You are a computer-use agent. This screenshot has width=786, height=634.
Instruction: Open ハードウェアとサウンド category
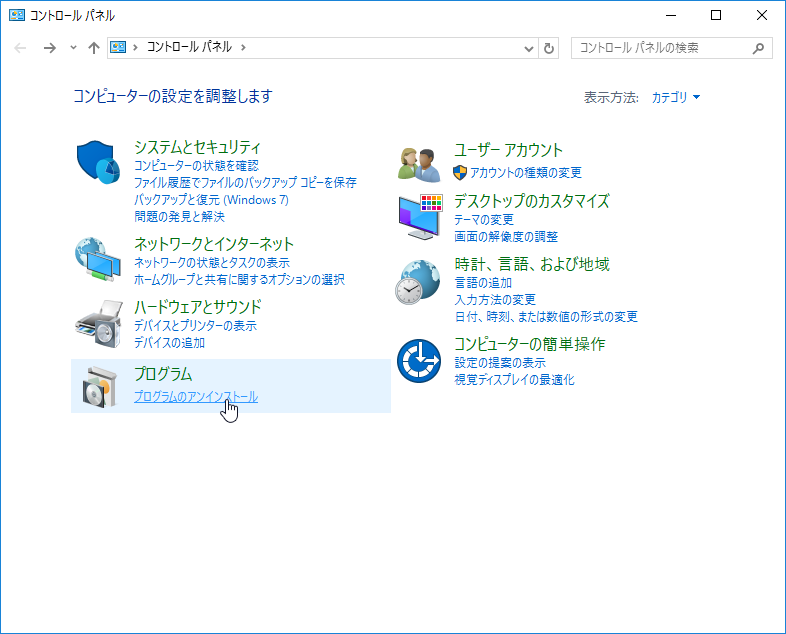198,307
